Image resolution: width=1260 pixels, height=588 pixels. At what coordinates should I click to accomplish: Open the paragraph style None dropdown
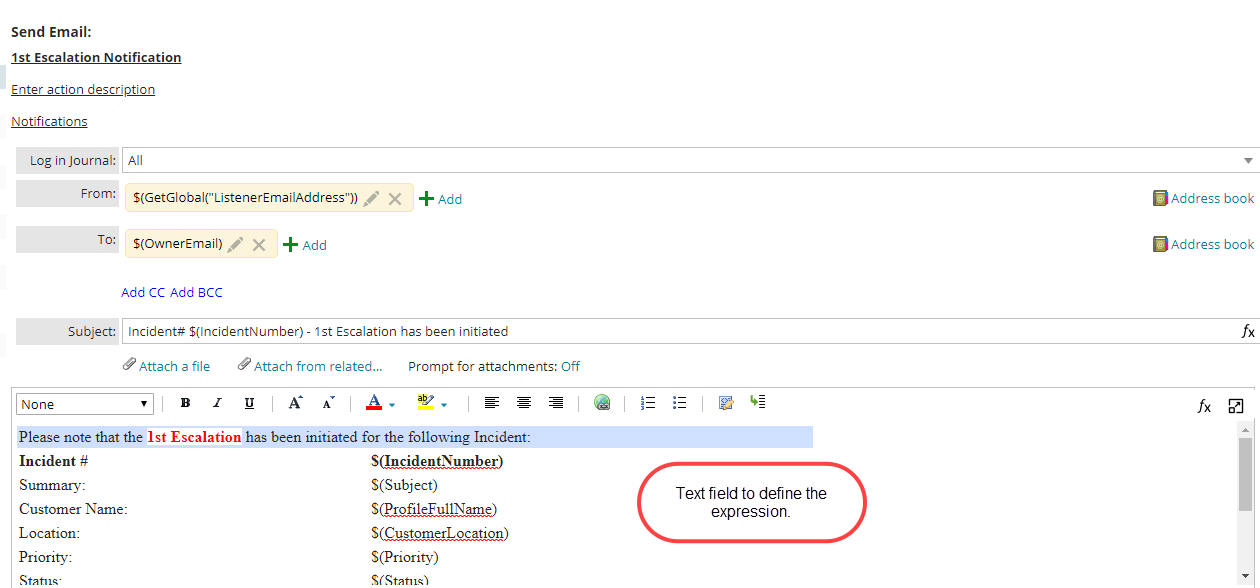(x=85, y=404)
